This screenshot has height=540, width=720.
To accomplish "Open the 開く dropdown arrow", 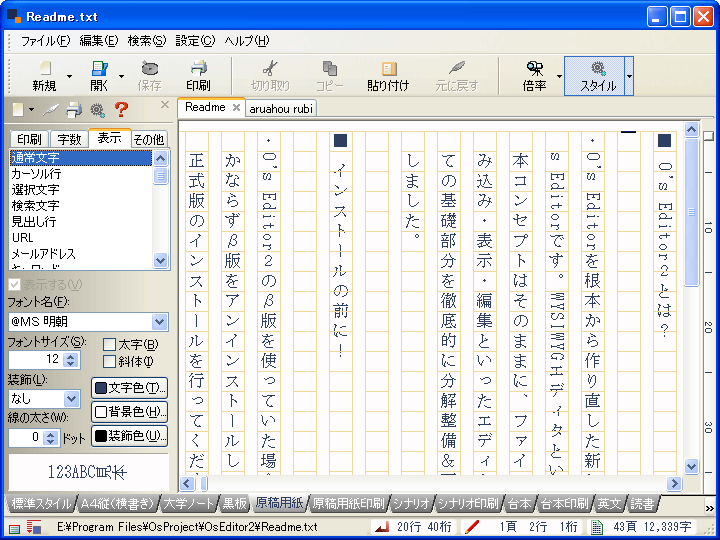I will pos(121,76).
